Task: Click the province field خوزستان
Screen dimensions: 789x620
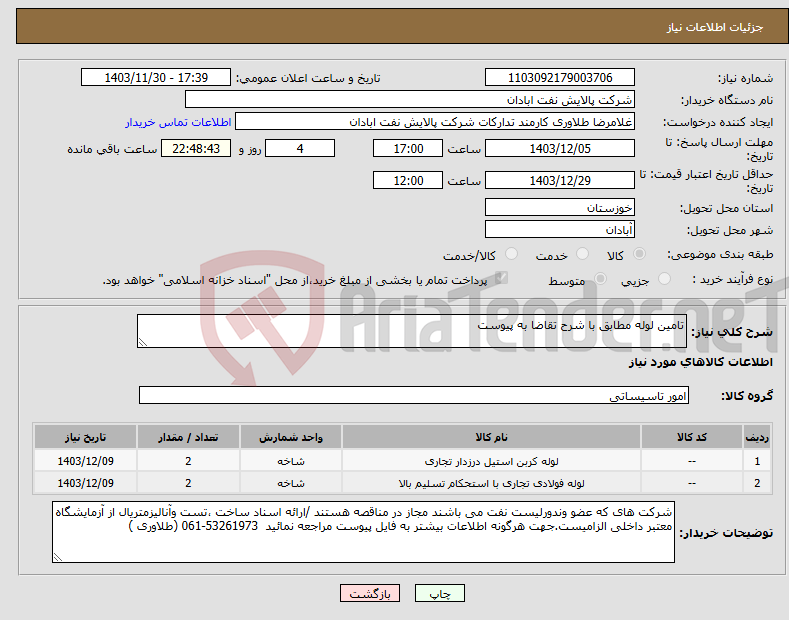Action: [560, 207]
